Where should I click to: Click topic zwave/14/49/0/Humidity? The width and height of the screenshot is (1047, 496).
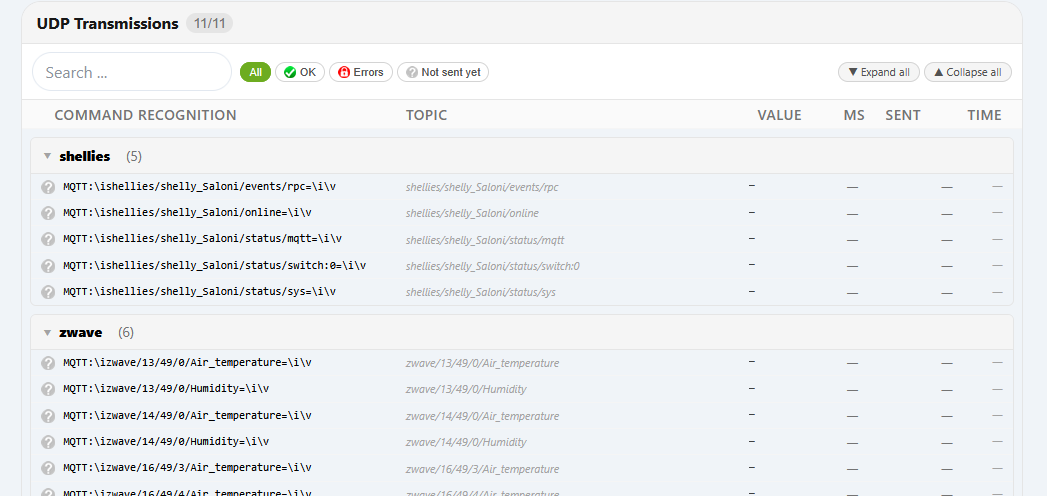466,442
